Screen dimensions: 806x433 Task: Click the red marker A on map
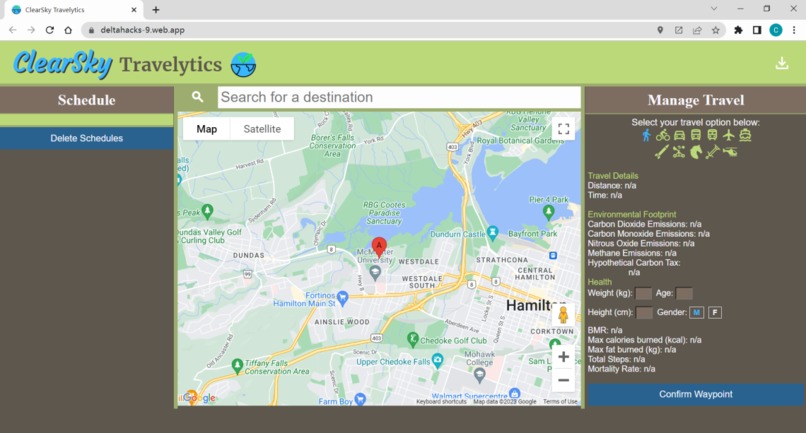(x=379, y=247)
